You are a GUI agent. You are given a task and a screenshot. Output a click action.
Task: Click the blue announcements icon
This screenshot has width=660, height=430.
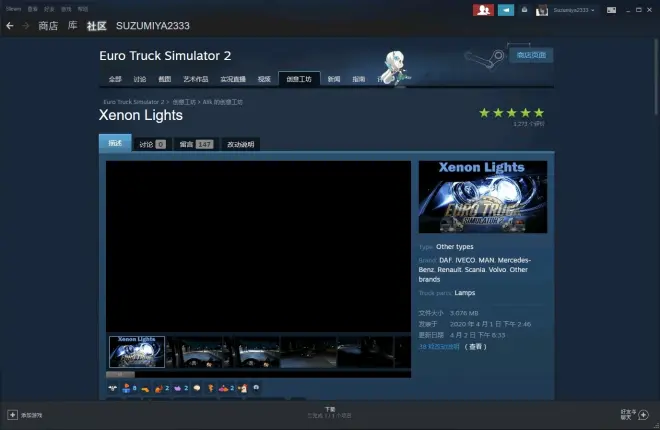(x=507, y=9)
